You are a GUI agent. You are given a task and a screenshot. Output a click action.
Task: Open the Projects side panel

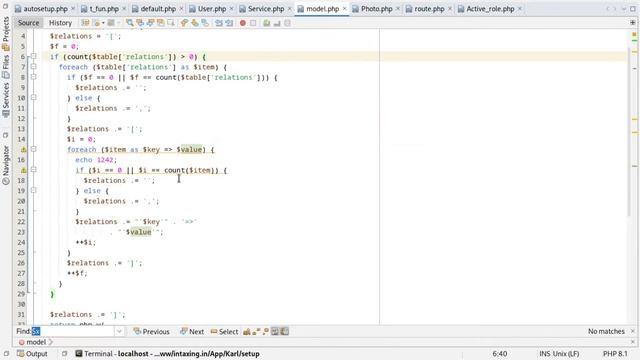pyautogui.click(x=6, y=33)
